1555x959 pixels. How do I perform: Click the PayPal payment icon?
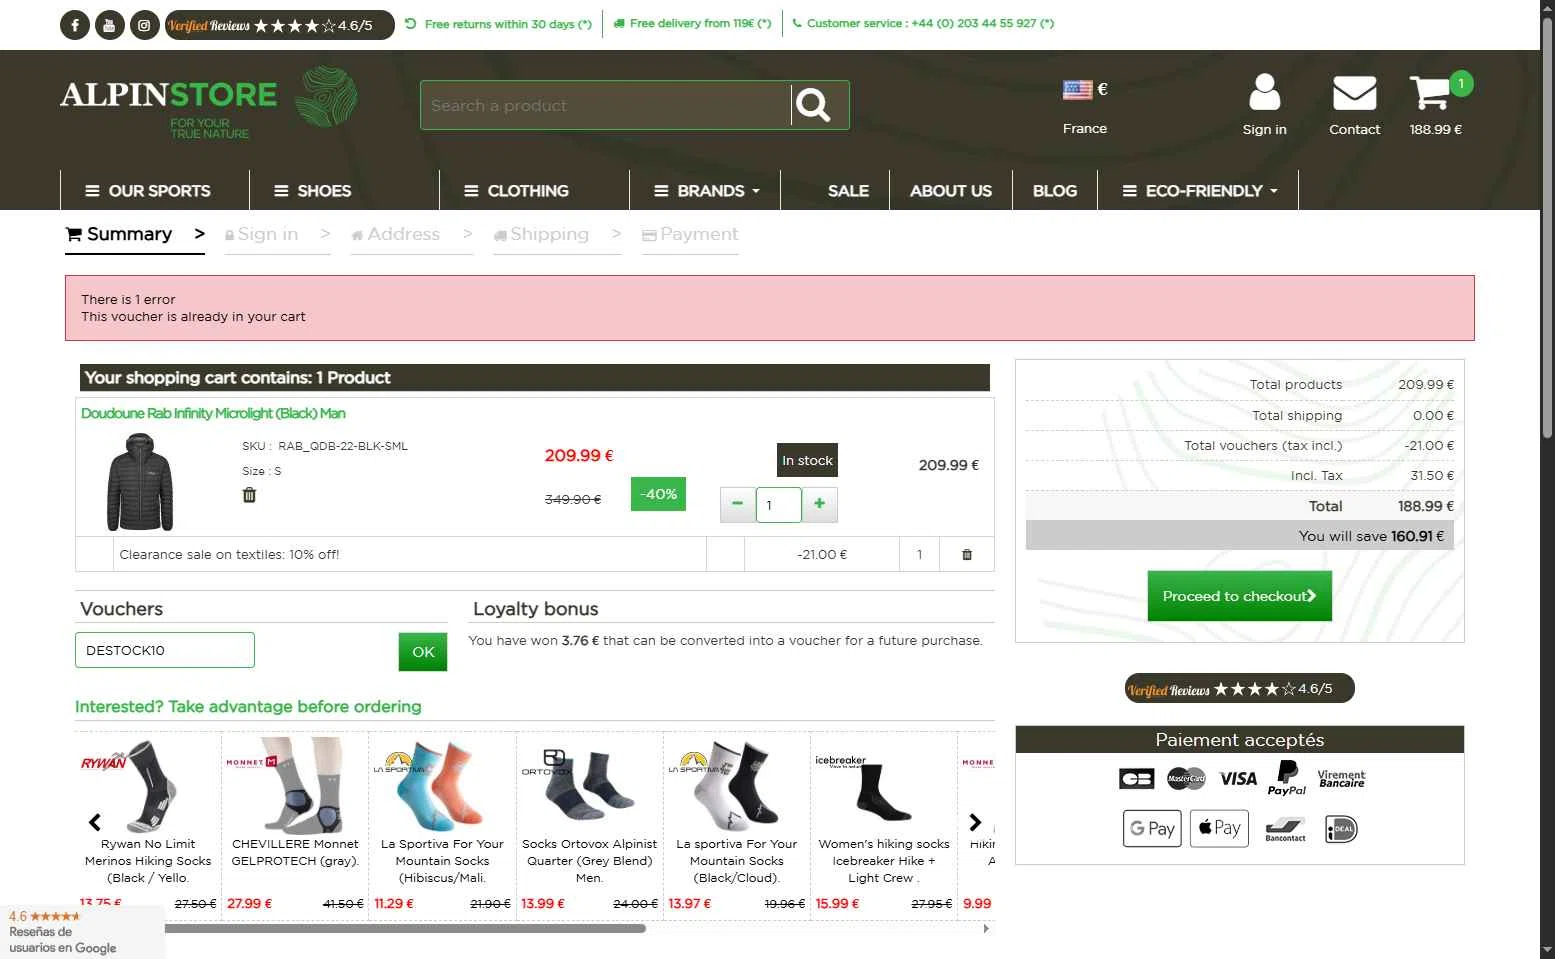[x=1287, y=777]
